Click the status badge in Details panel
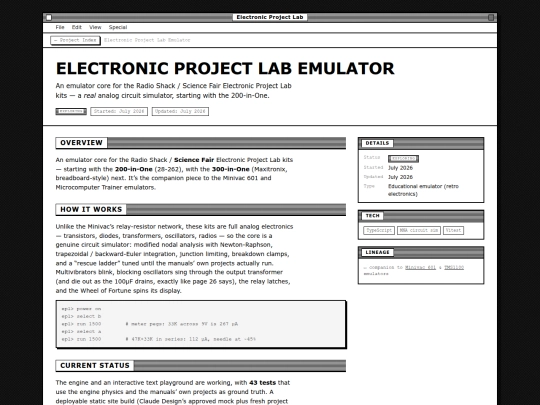The width and height of the screenshot is (540, 405). (x=403, y=159)
